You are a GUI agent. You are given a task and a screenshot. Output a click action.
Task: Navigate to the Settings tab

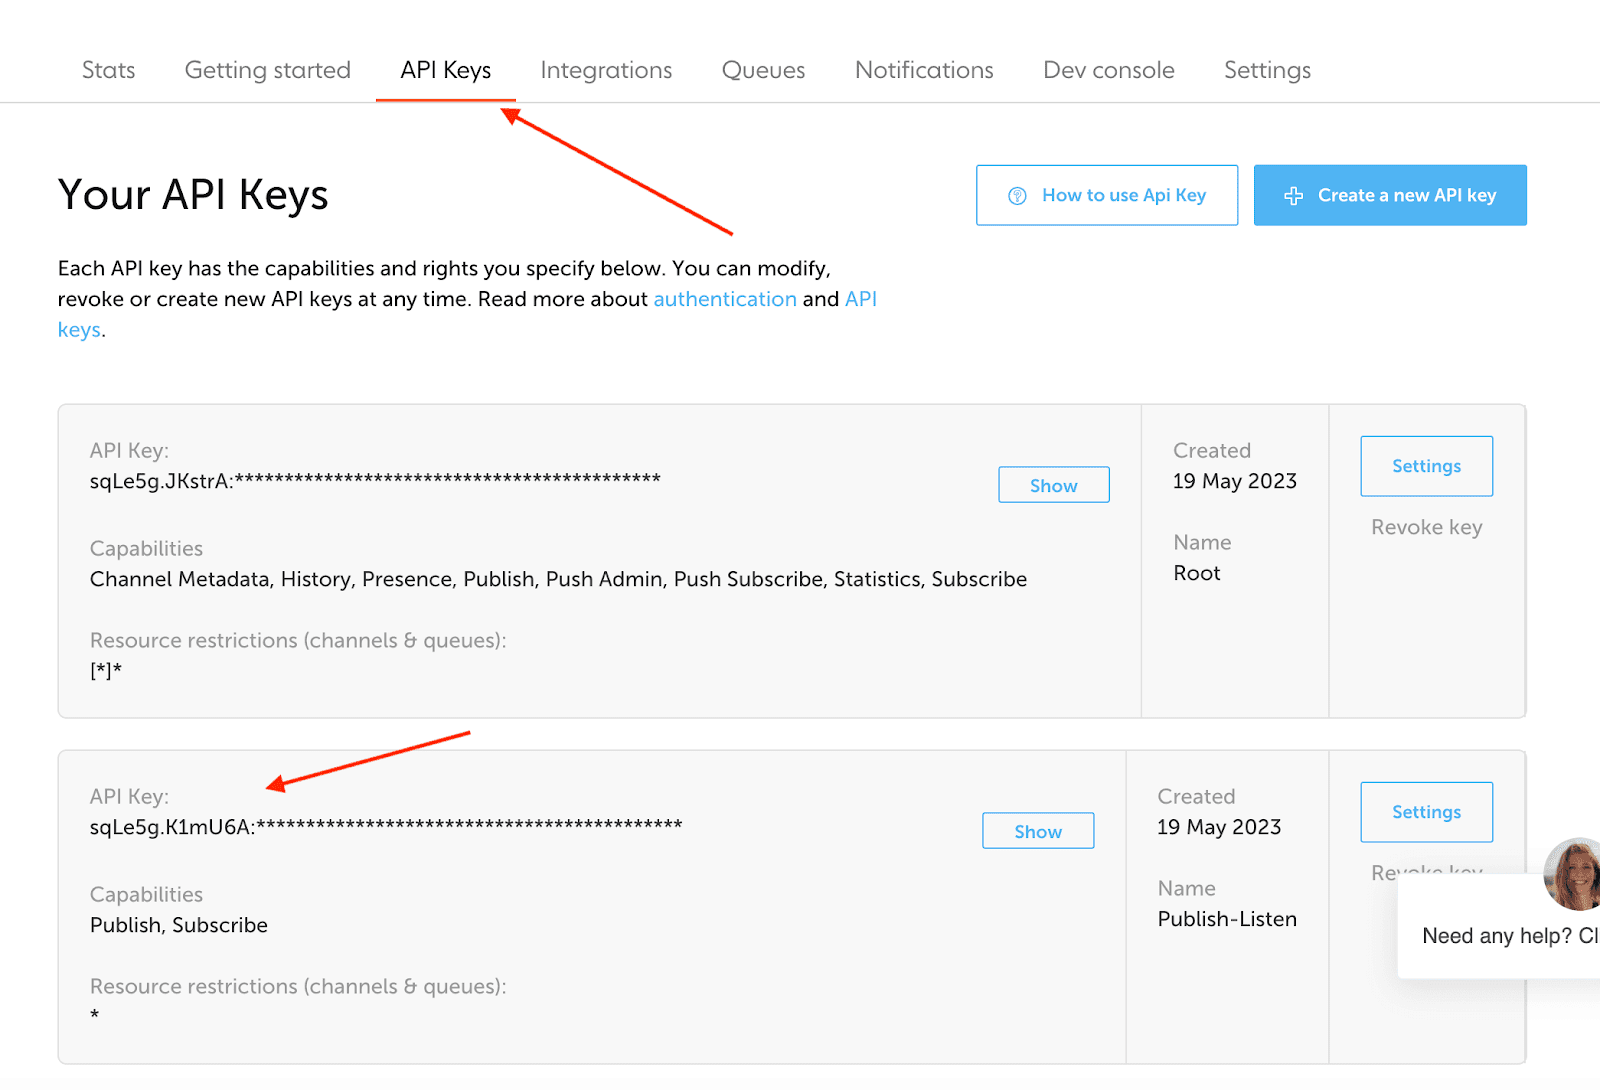1267,70
